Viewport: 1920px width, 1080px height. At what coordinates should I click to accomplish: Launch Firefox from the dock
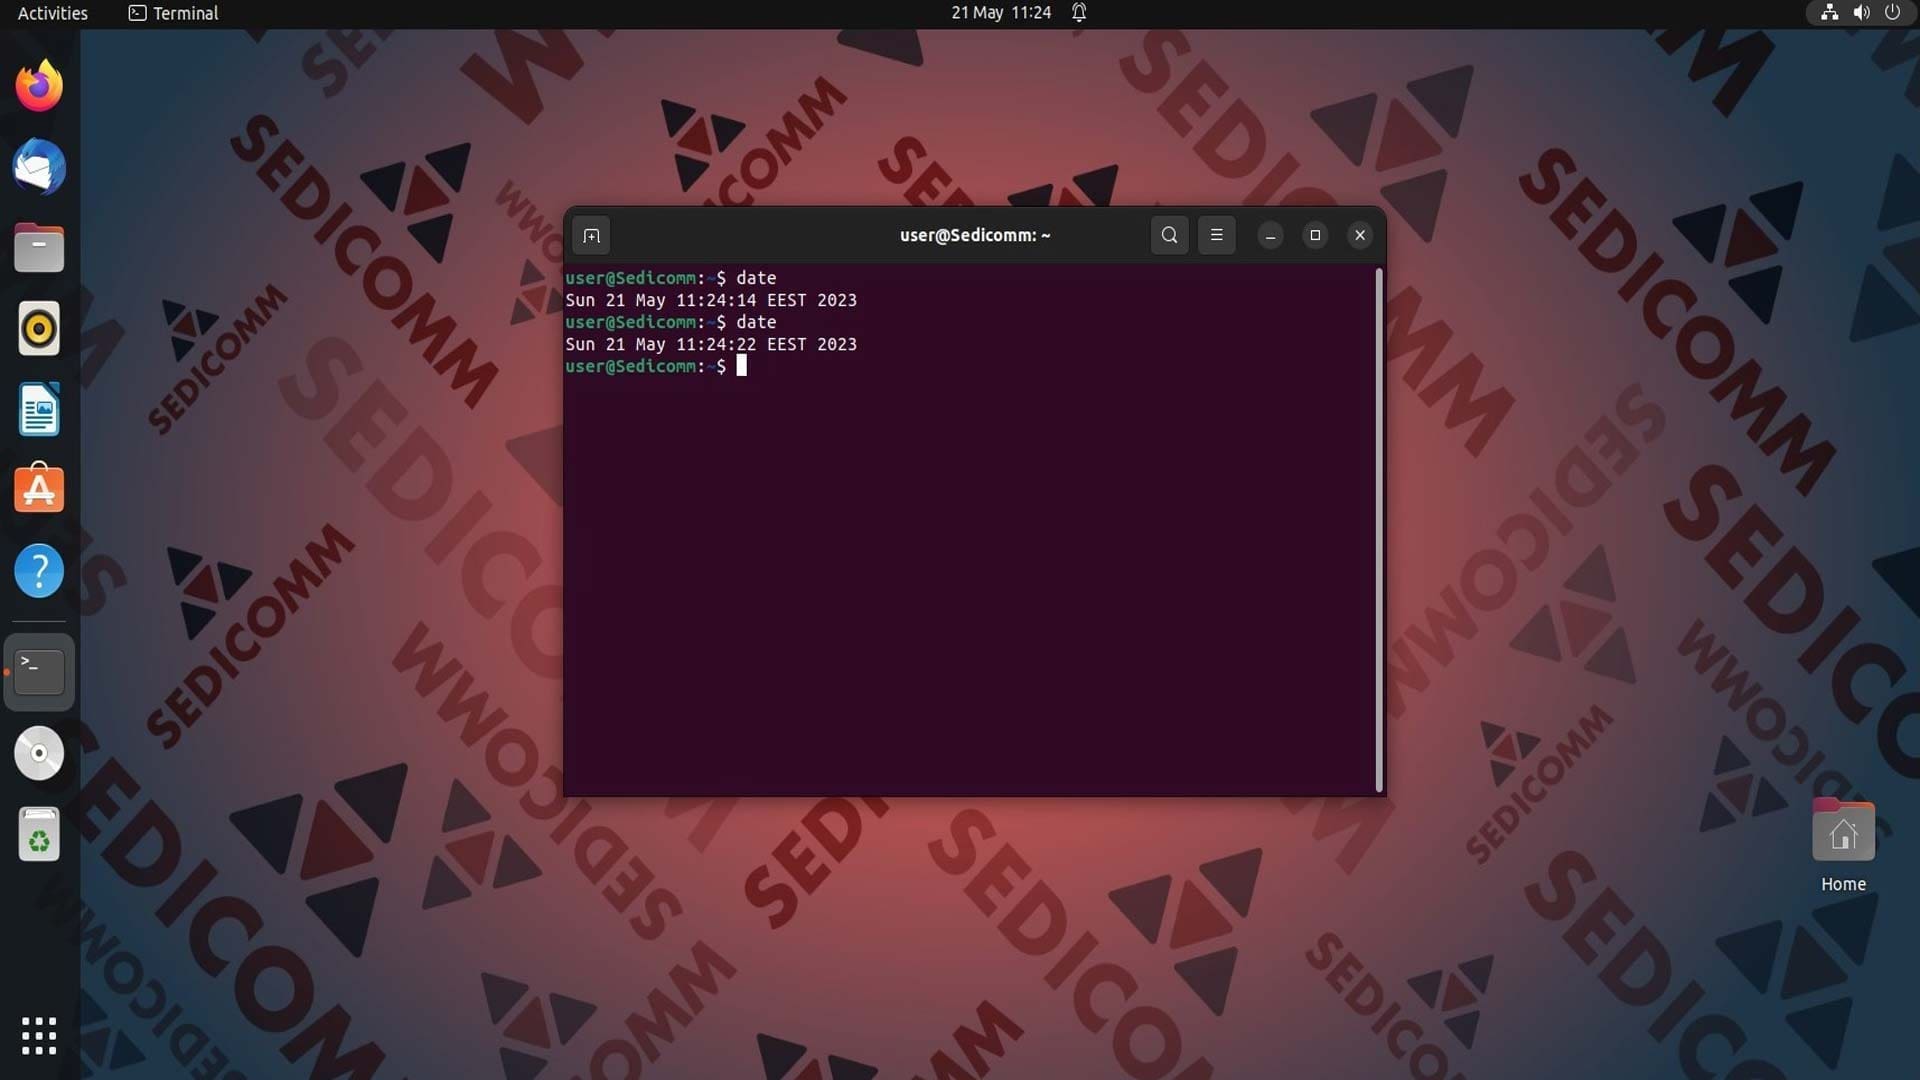point(39,86)
